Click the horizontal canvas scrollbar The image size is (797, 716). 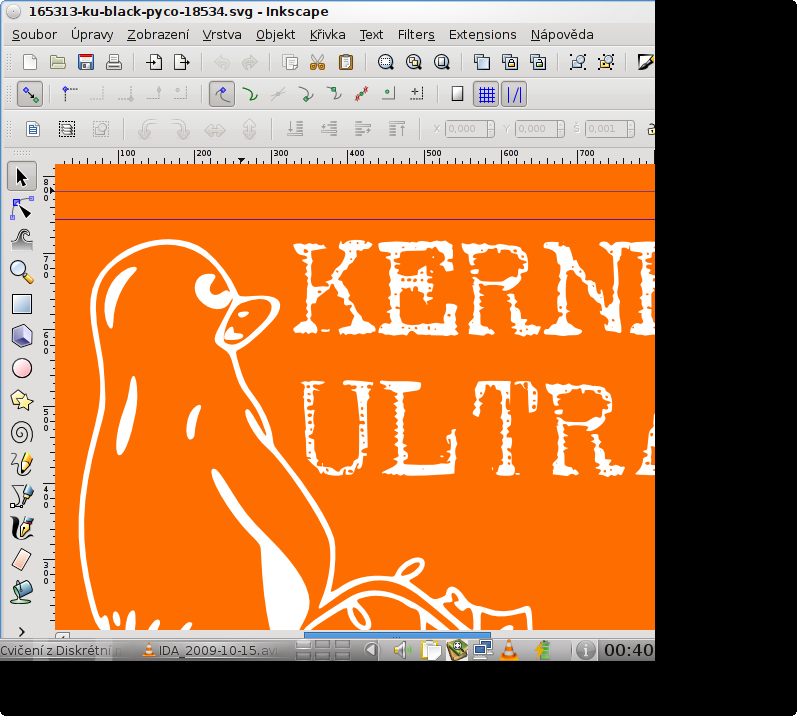click(x=397, y=635)
